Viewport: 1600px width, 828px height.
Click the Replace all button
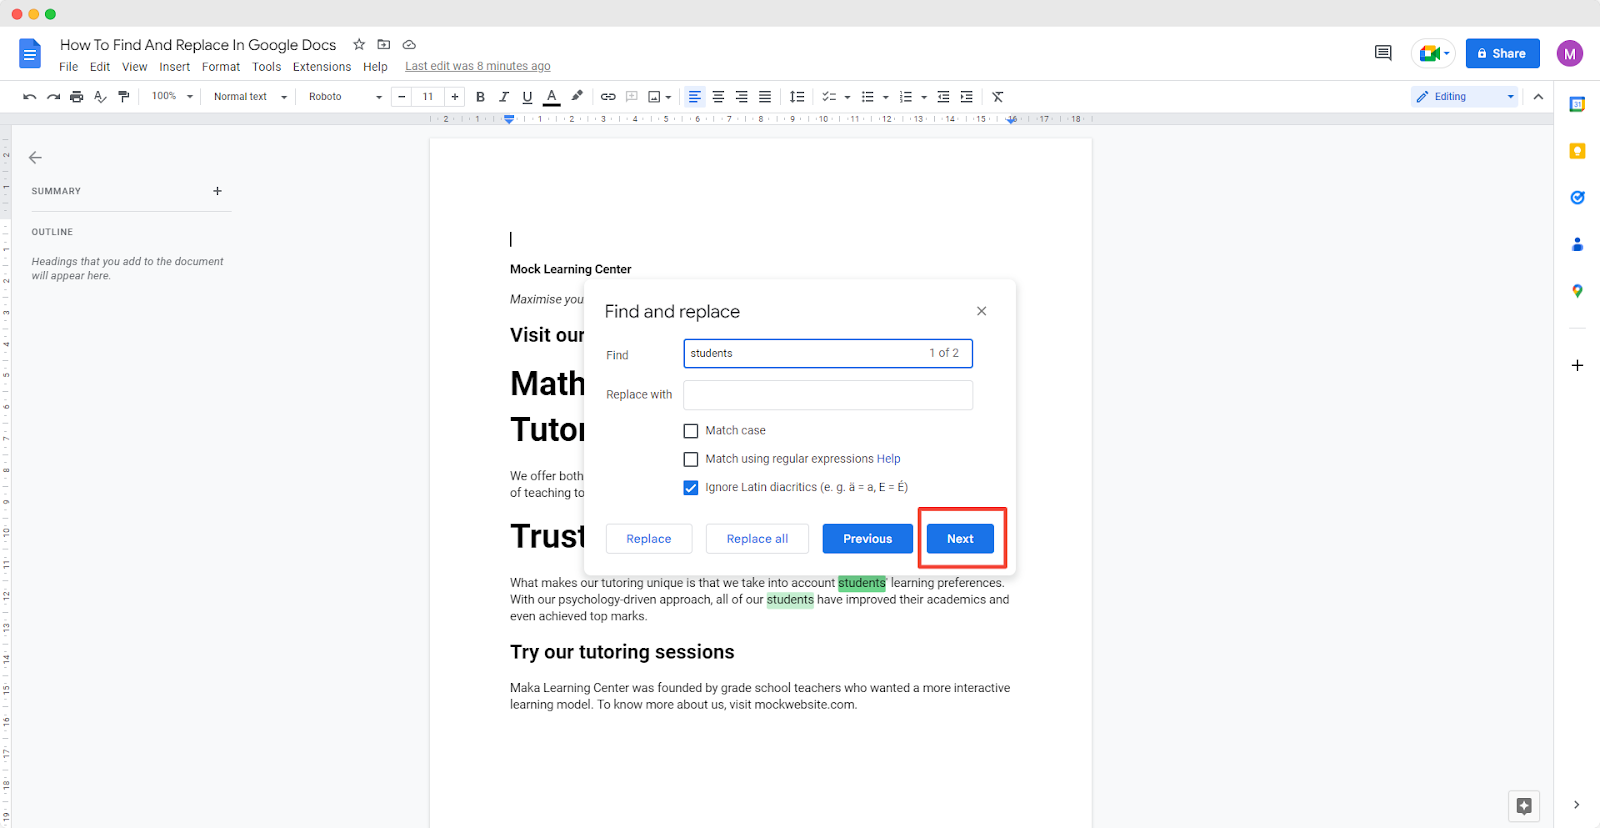(x=757, y=539)
